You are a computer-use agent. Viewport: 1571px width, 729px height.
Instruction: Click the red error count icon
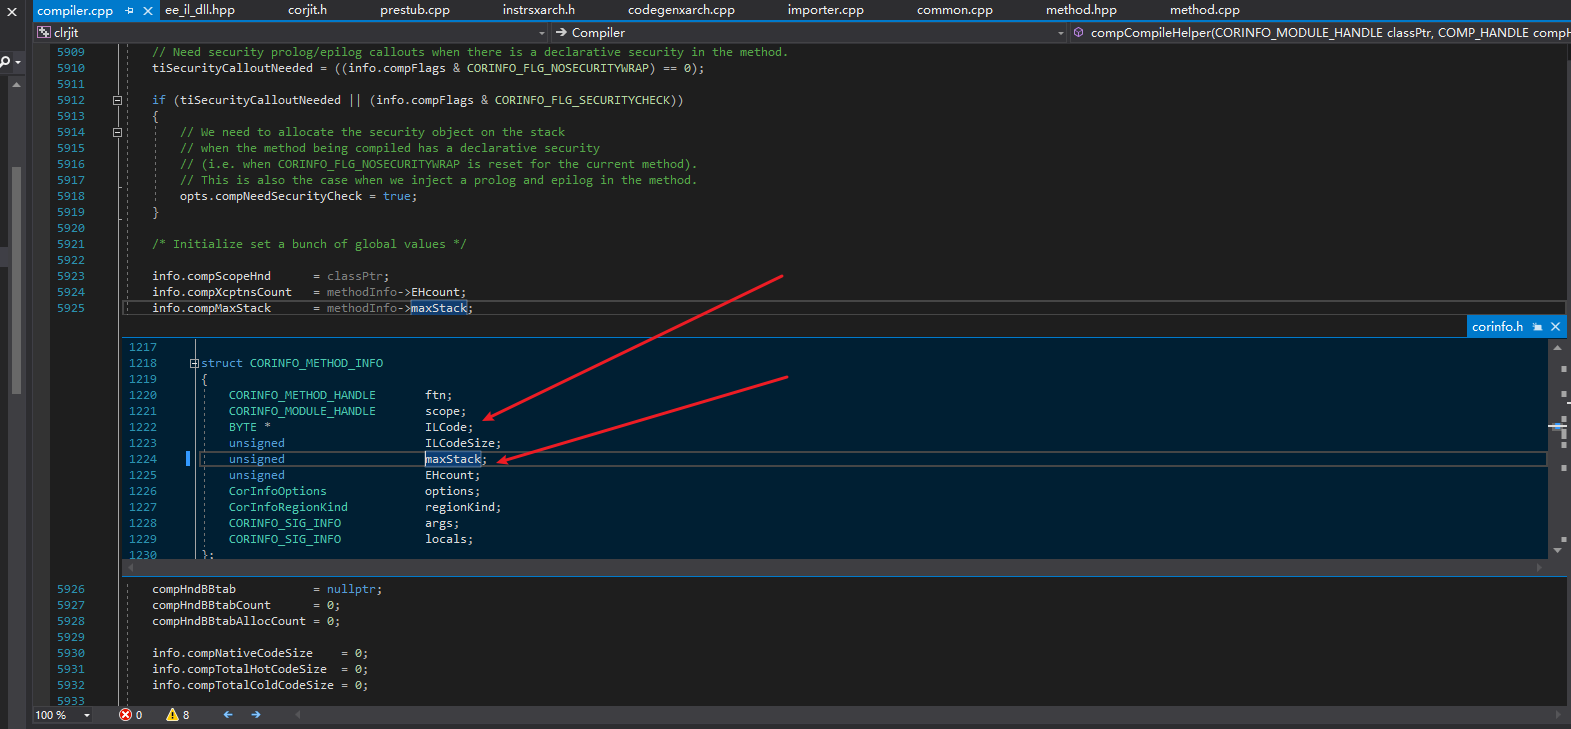point(126,715)
